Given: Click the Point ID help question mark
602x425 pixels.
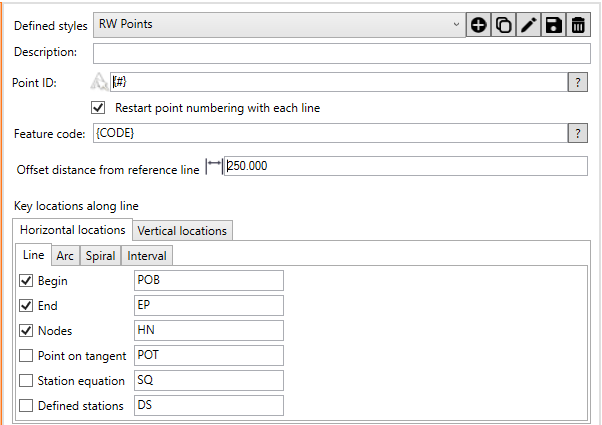Looking at the screenshot, I should [x=577, y=83].
